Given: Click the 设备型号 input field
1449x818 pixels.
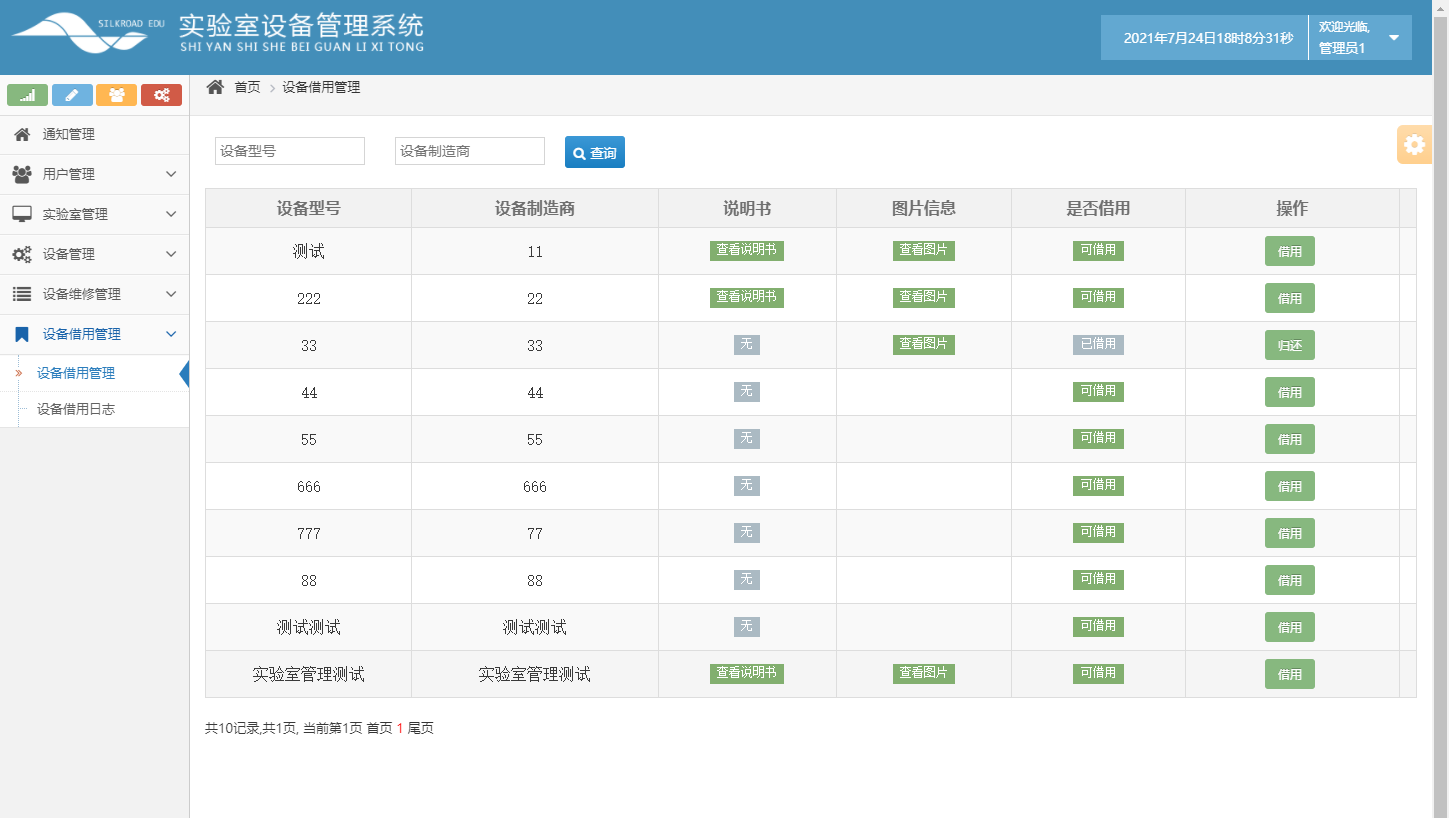Looking at the screenshot, I should tap(289, 151).
